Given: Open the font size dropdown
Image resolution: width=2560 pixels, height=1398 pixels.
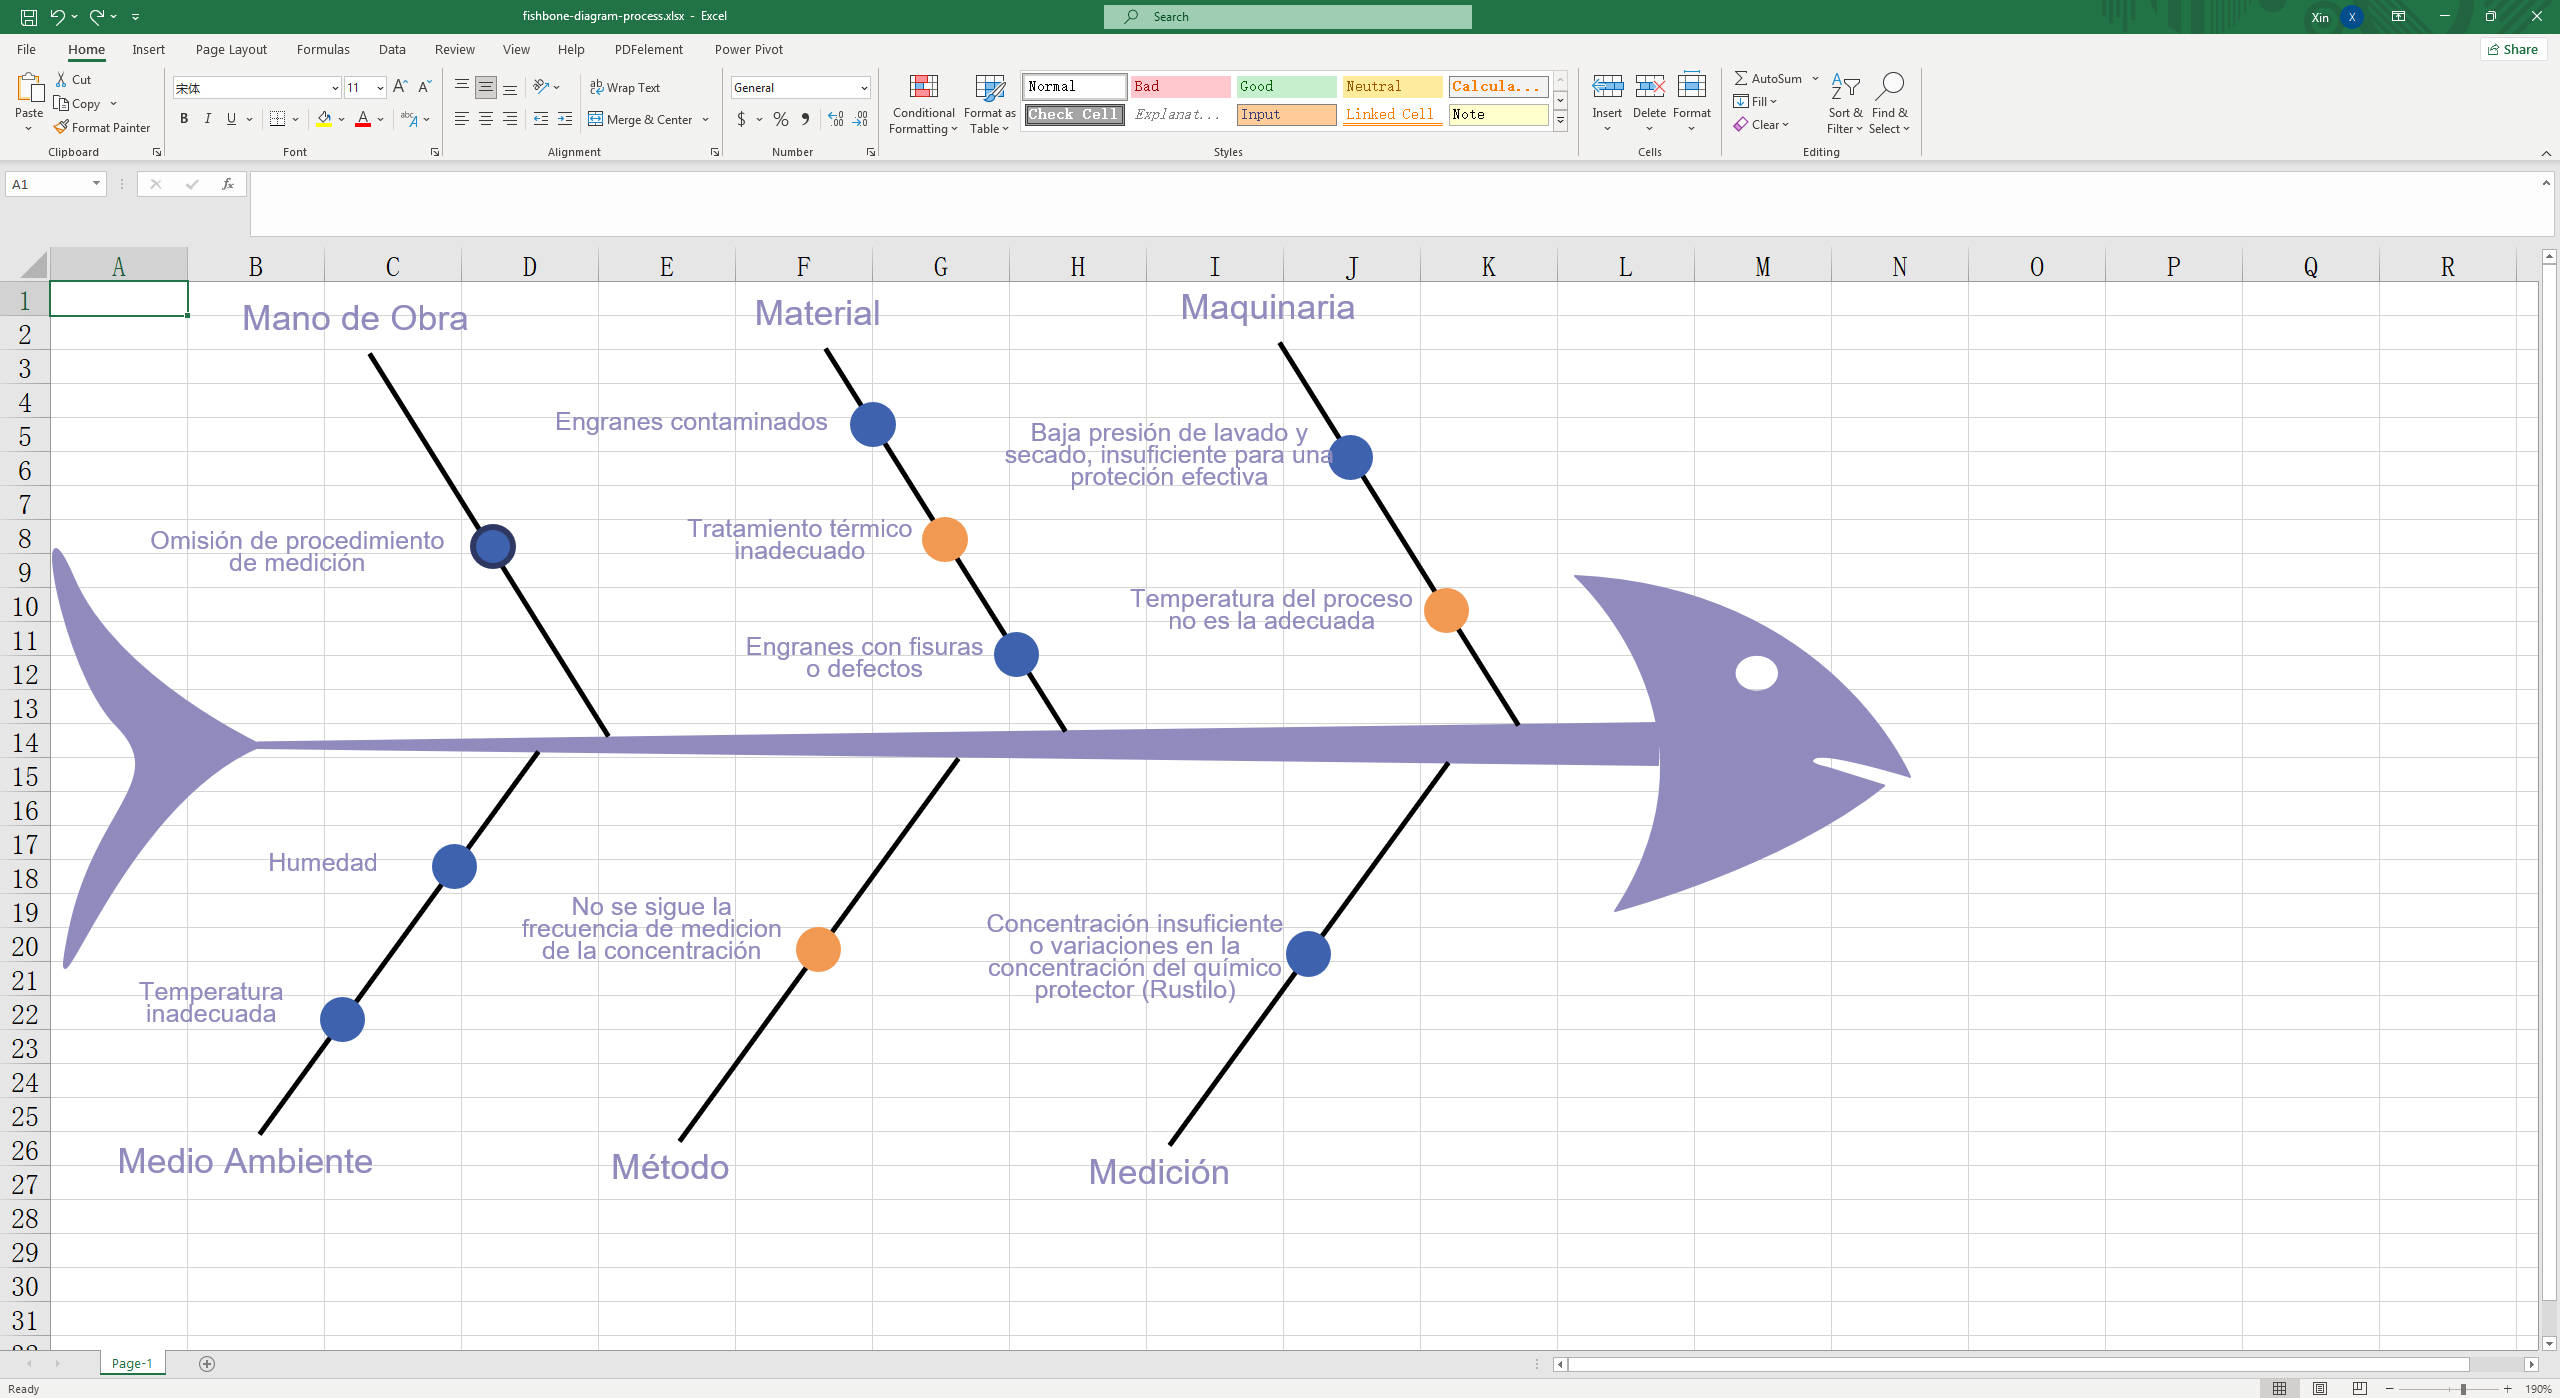Looking at the screenshot, I should pos(380,88).
